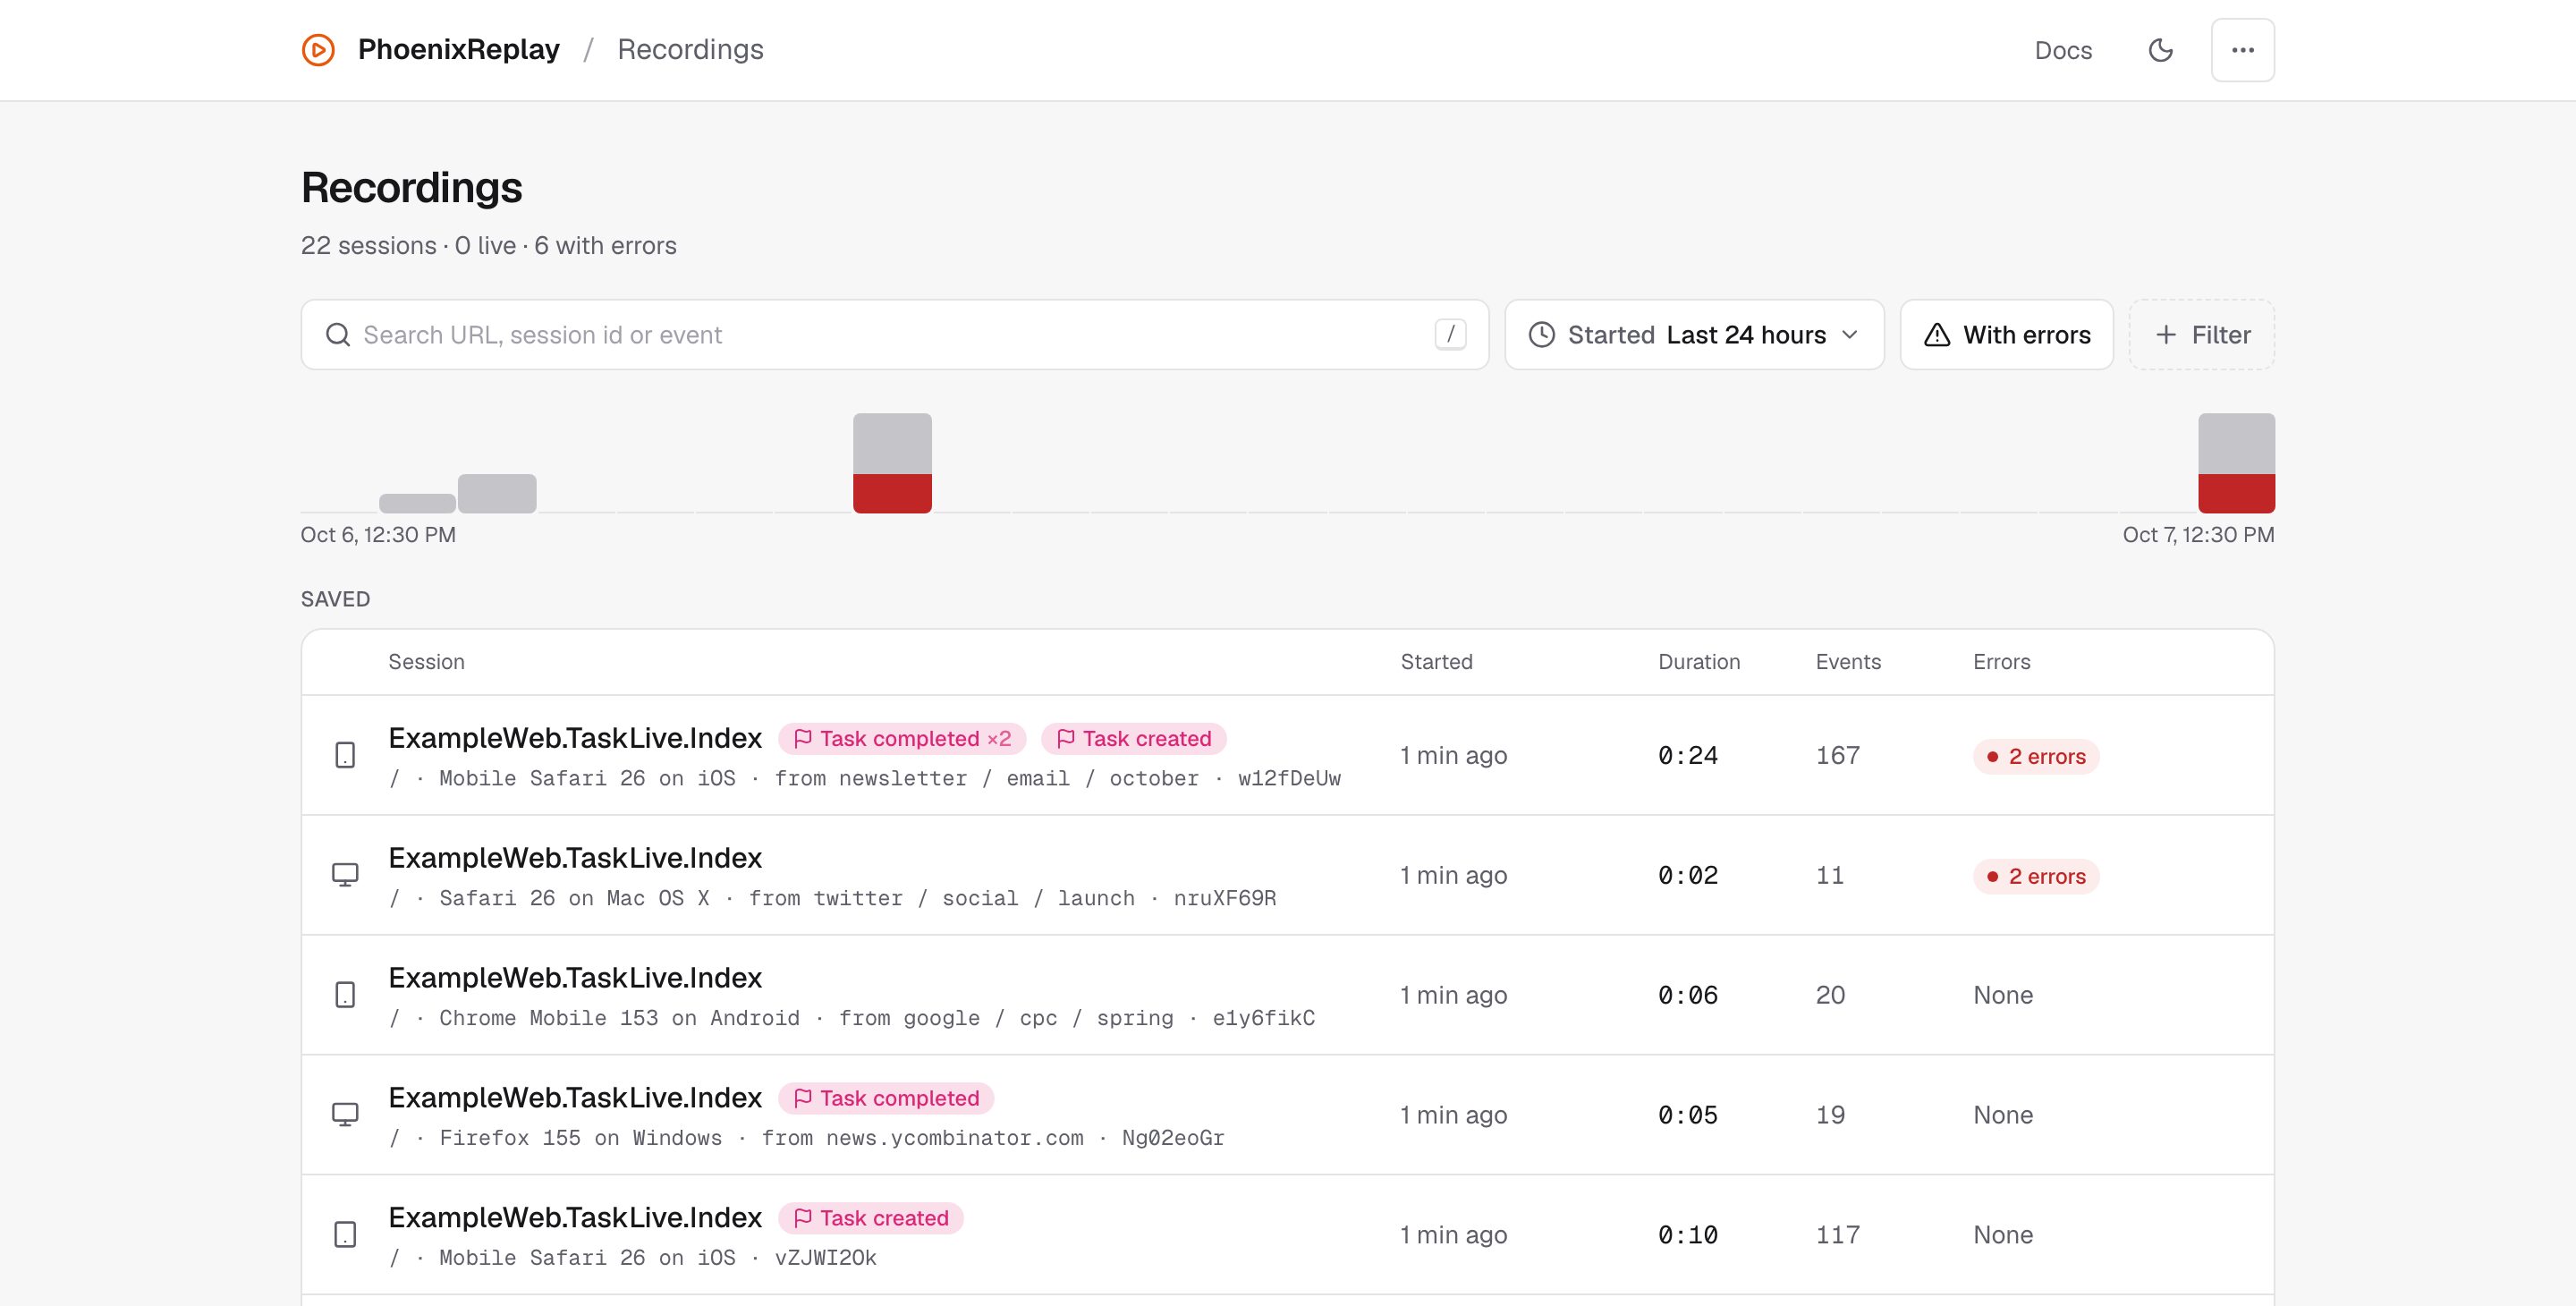
Task: Click the PhoenixReplay logo icon
Action: 318,50
